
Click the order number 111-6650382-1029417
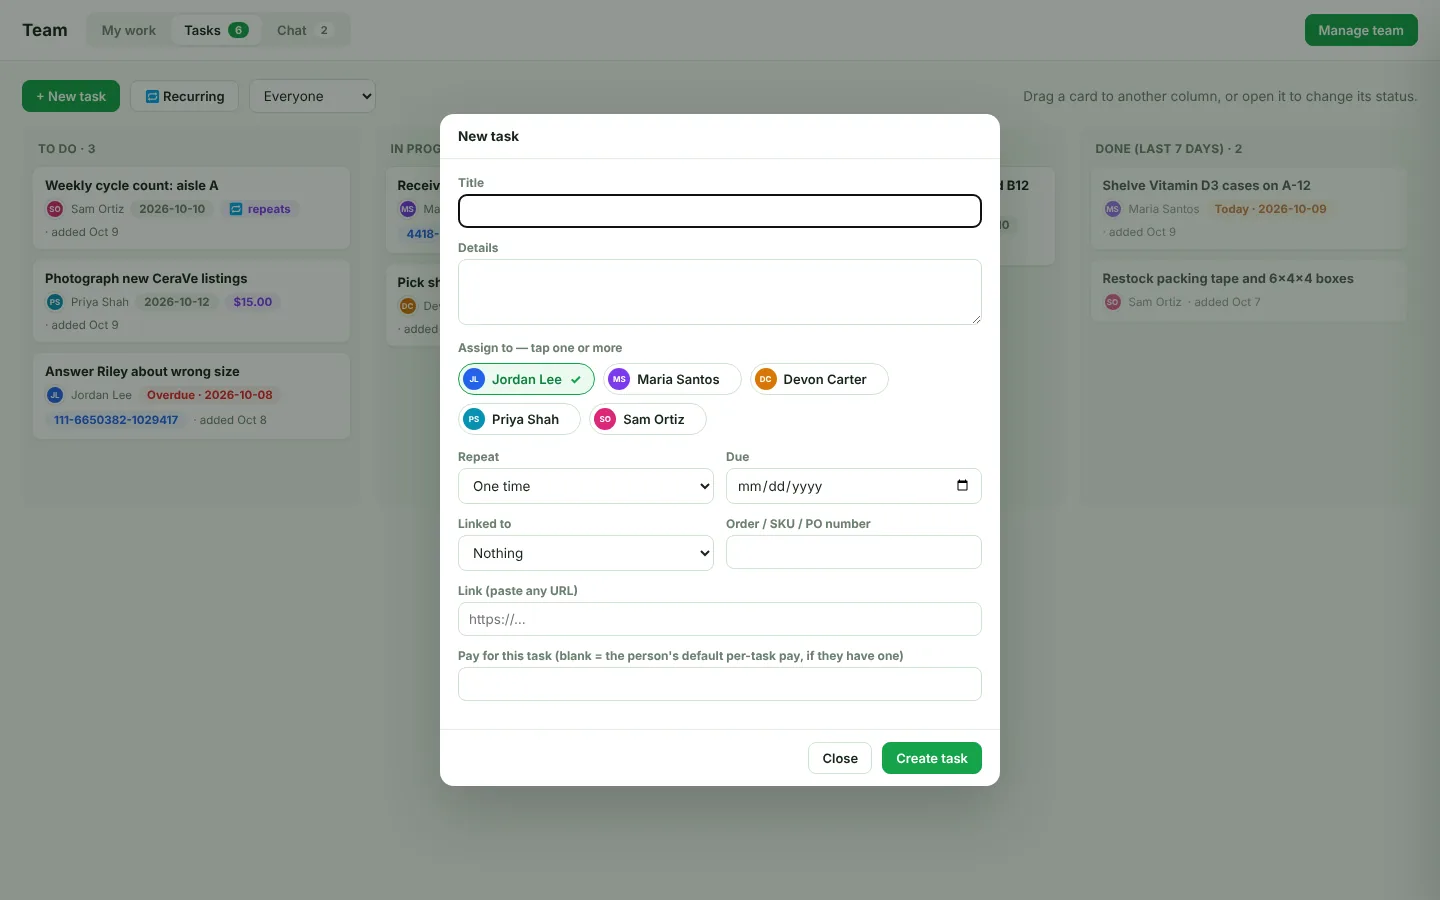[x=116, y=420]
